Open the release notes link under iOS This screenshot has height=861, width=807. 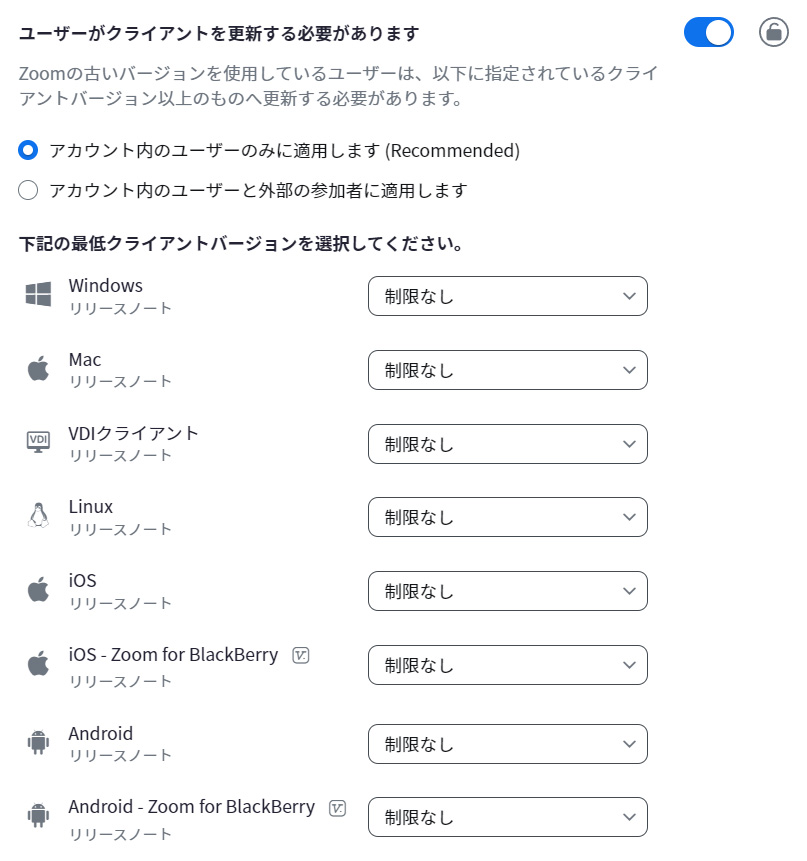pos(120,604)
